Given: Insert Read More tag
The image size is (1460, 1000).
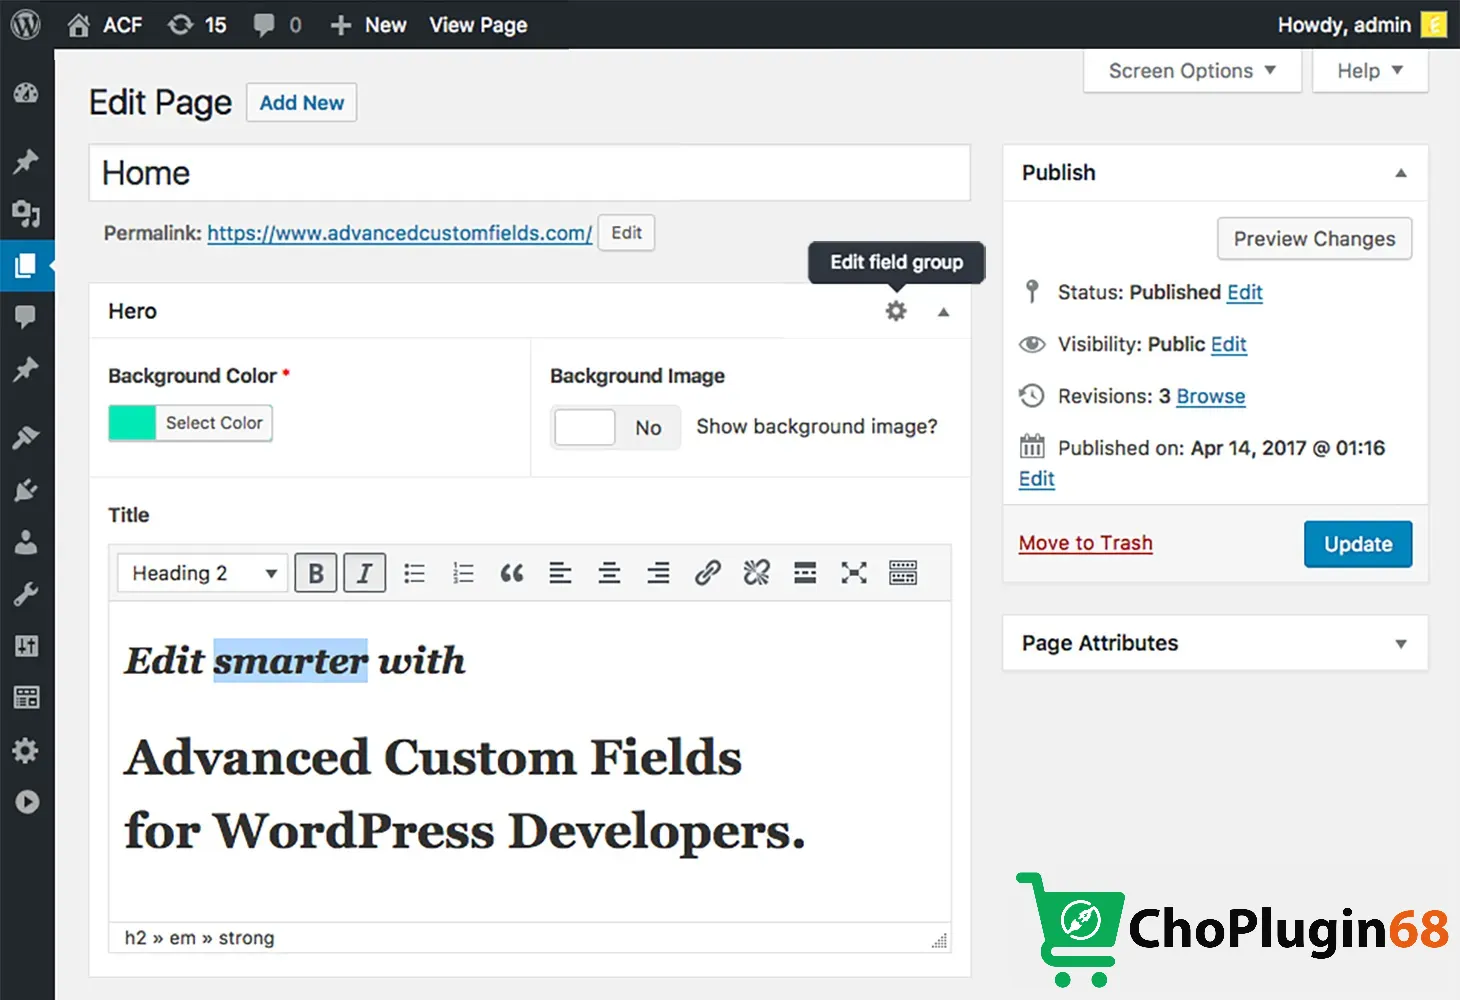Looking at the screenshot, I should 805,573.
